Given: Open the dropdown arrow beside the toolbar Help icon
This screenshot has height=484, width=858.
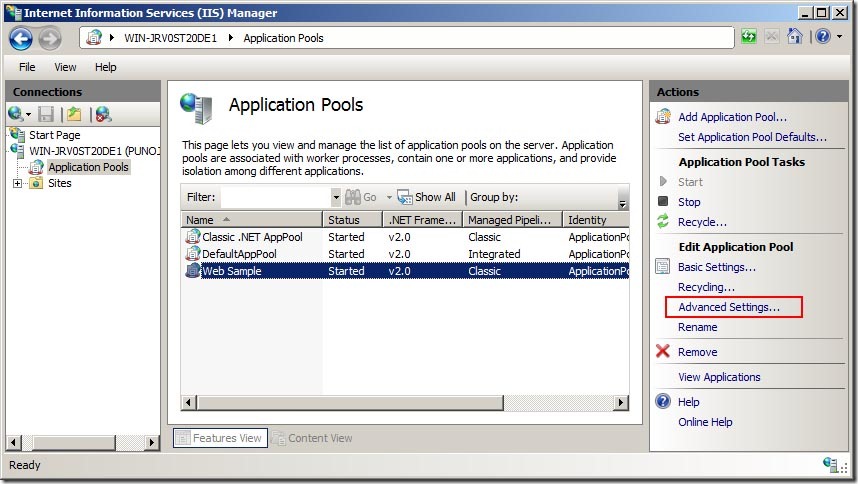Looking at the screenshot, I should point(839,37).
